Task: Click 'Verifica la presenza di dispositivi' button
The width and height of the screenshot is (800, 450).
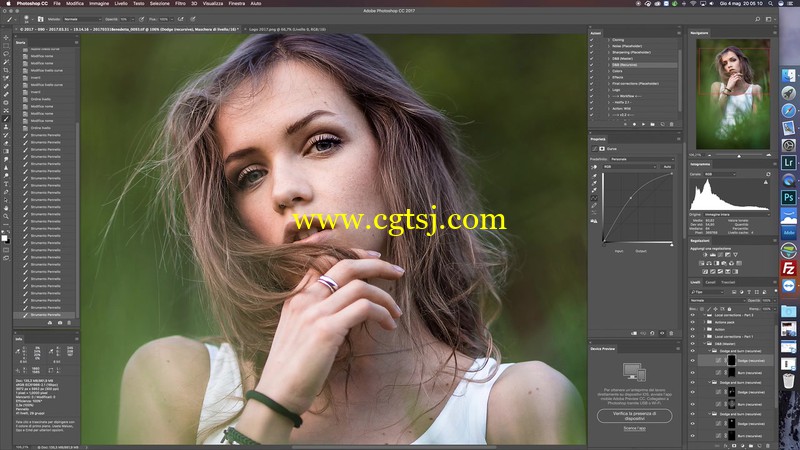Action: click(634, 415)
